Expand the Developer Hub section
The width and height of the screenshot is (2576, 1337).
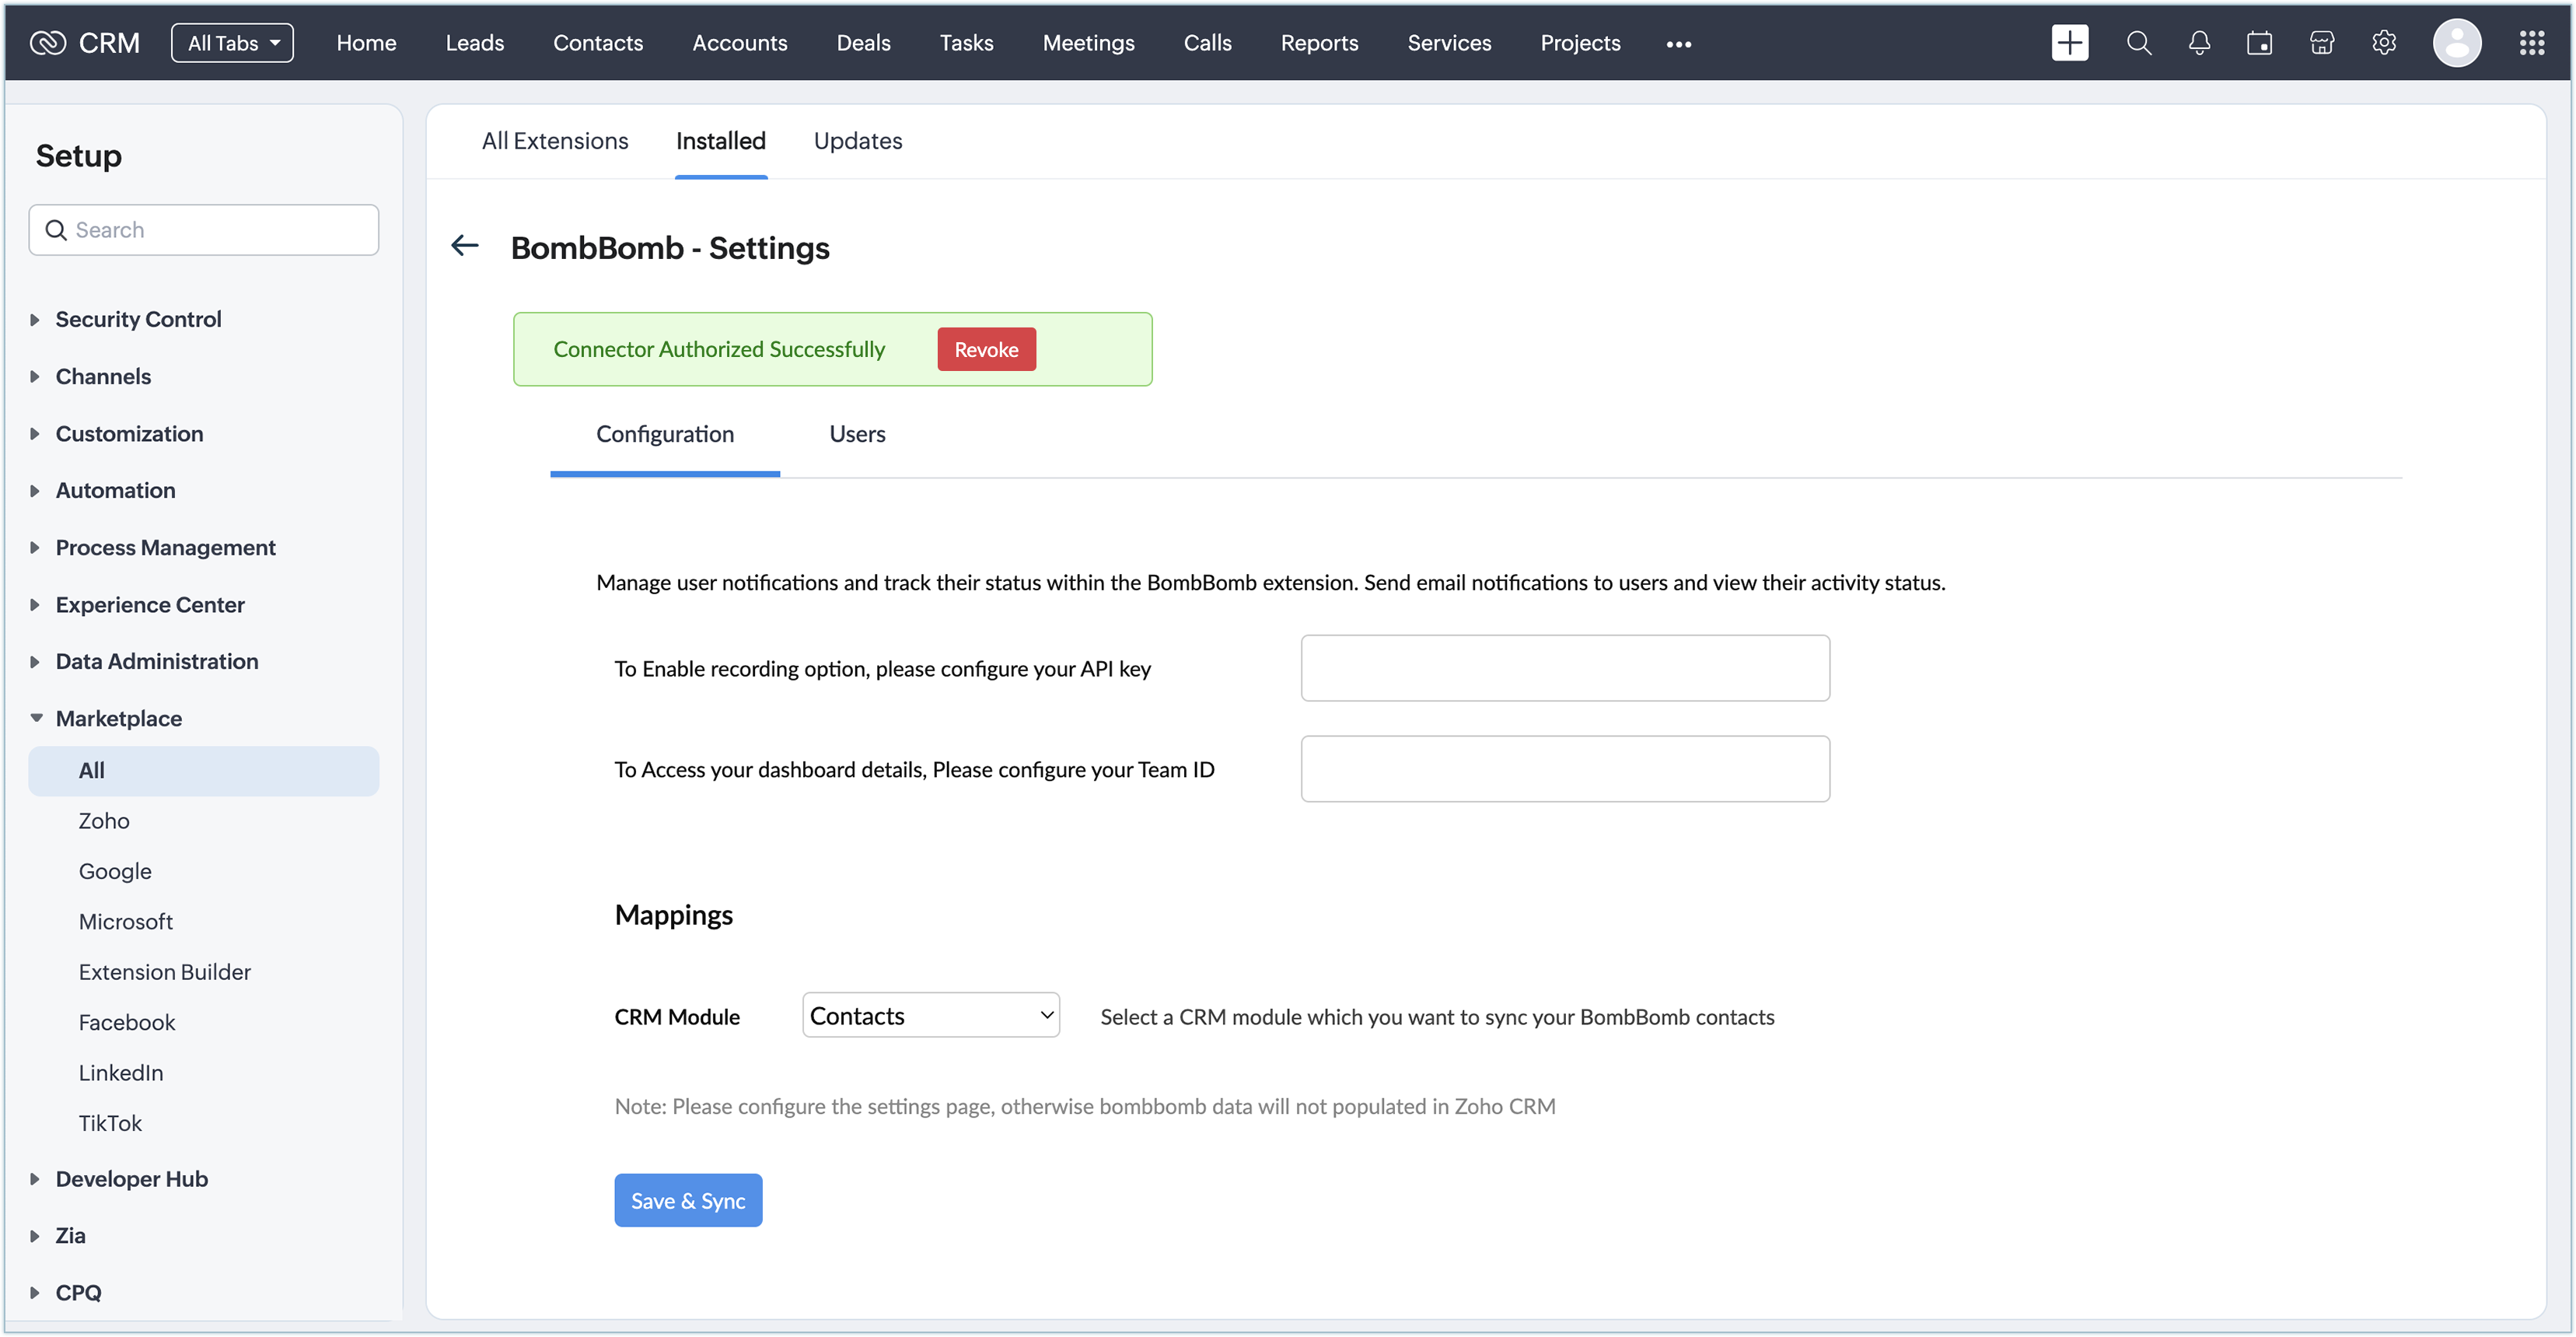coord(131,1179)
